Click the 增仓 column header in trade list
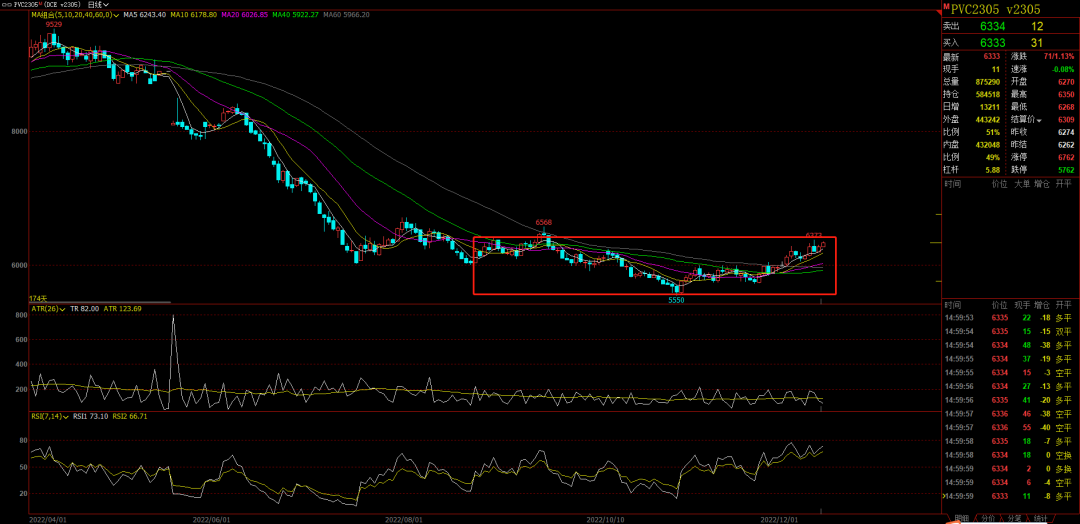 pos(1041,304)
